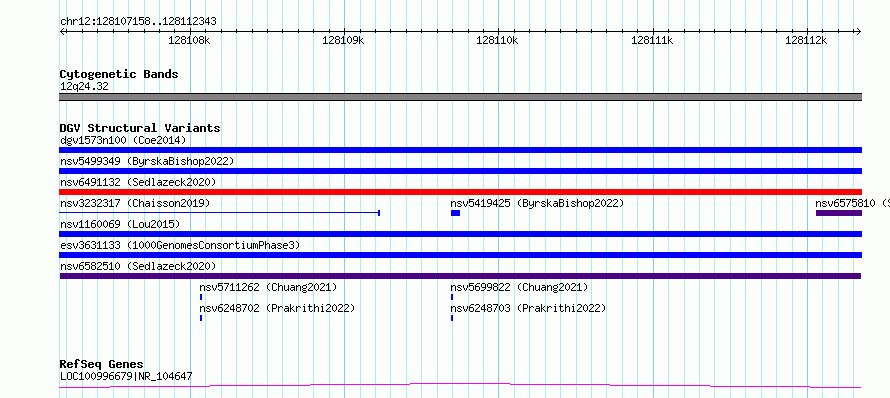
Task: Click the small blue nsv5419425 block
Action: [x=455, y=213]
